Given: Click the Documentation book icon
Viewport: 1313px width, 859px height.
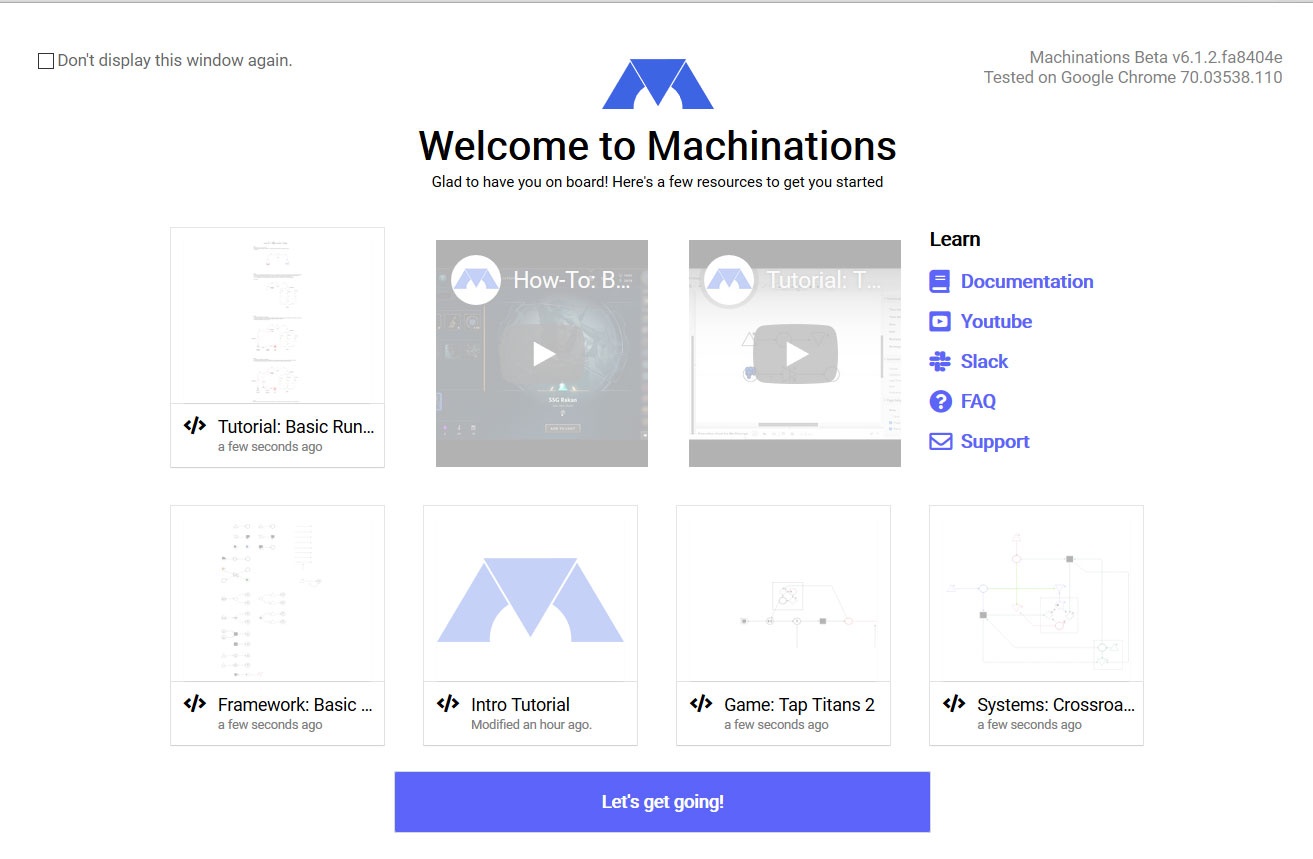Looking at the screenshot, I should (x=940, y=282).
